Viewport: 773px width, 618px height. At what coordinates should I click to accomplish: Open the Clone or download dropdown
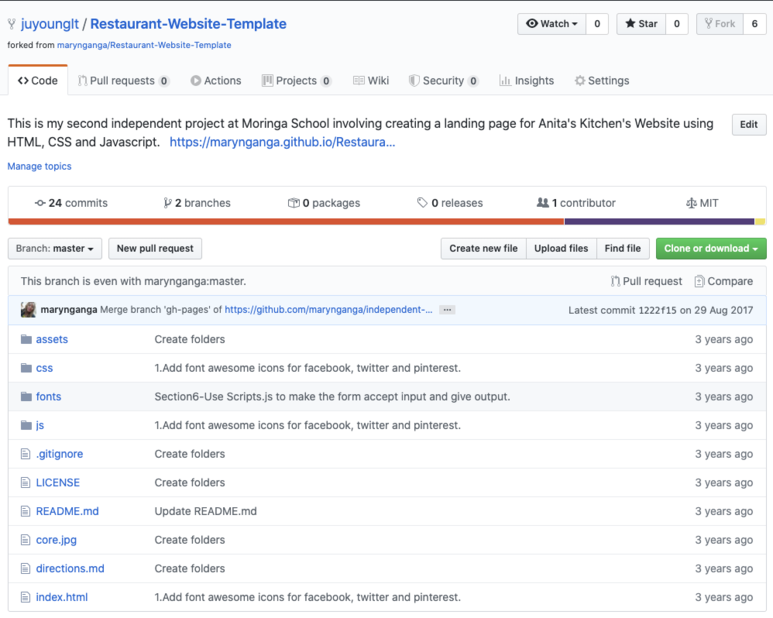(711, 248)
